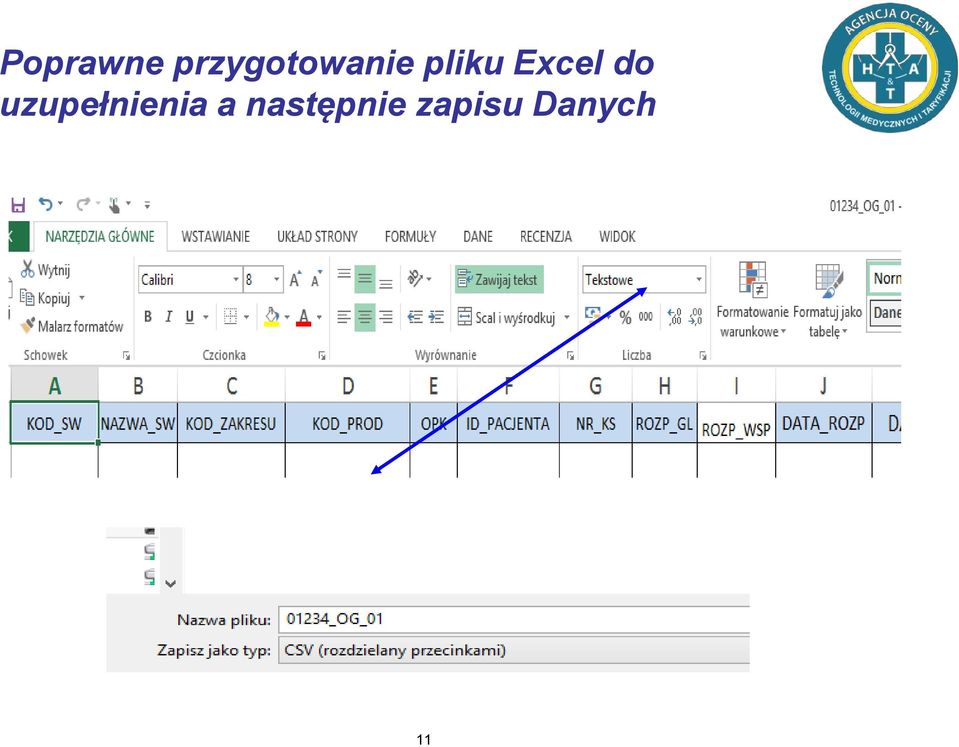959x747 pixels.
Task: Decrease decimal places
Action: point(695,316)
